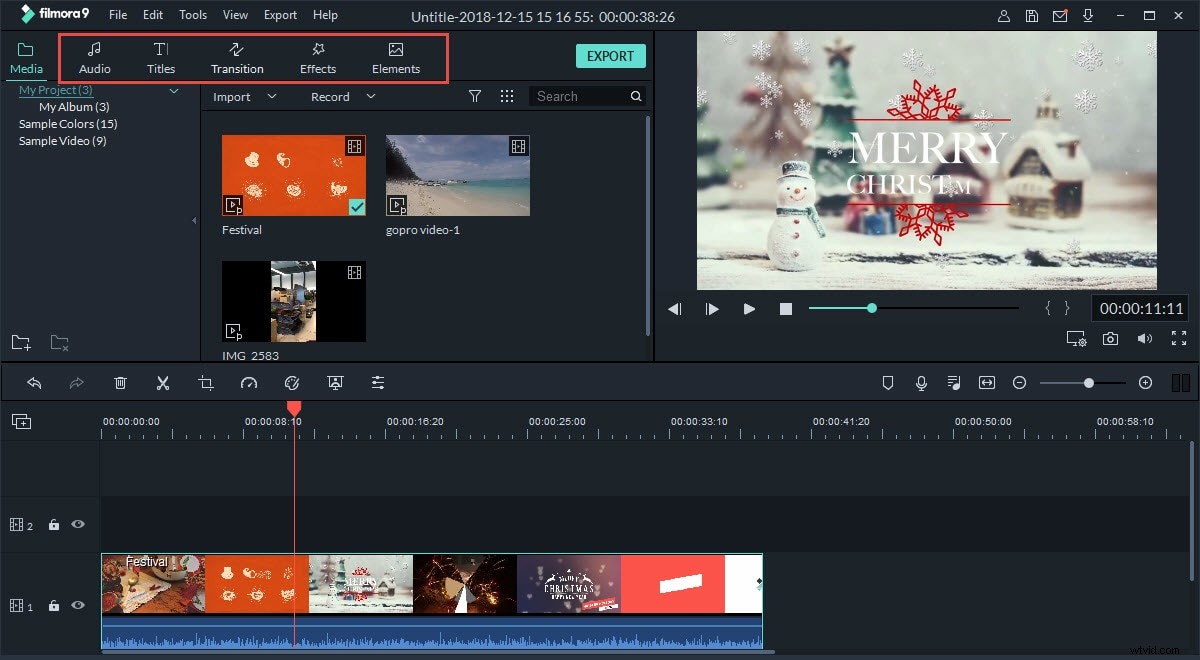
Task: Open the Tools menu
Action: click(x=192, y=14)
